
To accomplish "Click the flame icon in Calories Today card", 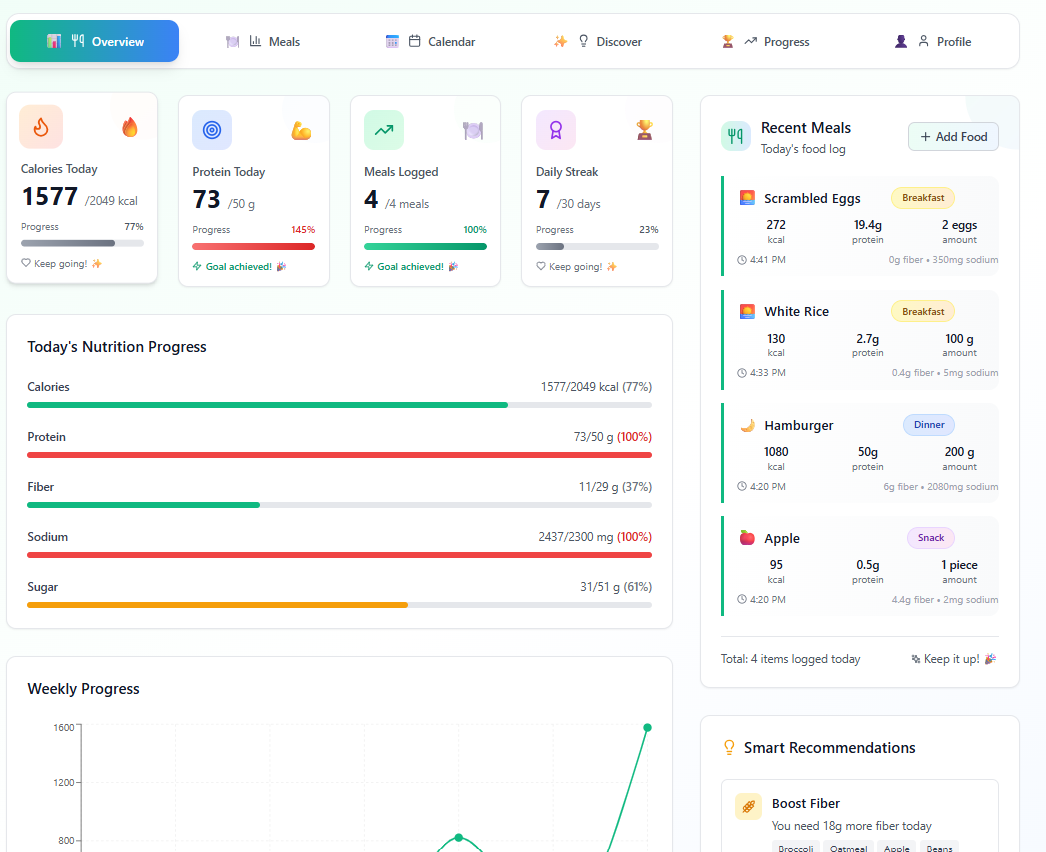I will tap(41, 127).
